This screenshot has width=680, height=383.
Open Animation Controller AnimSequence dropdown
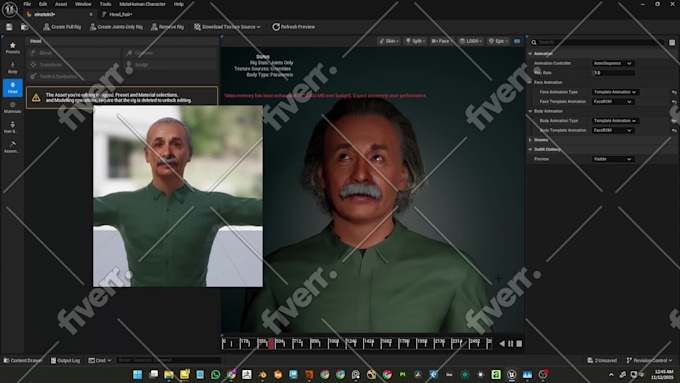613,63
